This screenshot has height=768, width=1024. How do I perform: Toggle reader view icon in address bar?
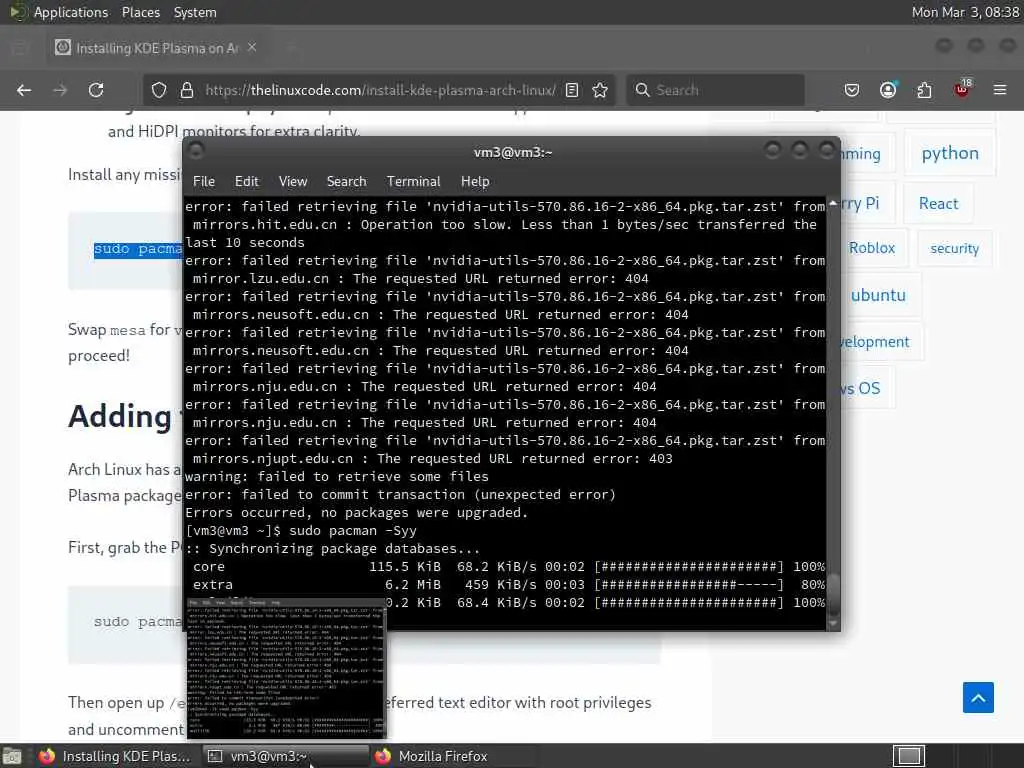(572, 90)
